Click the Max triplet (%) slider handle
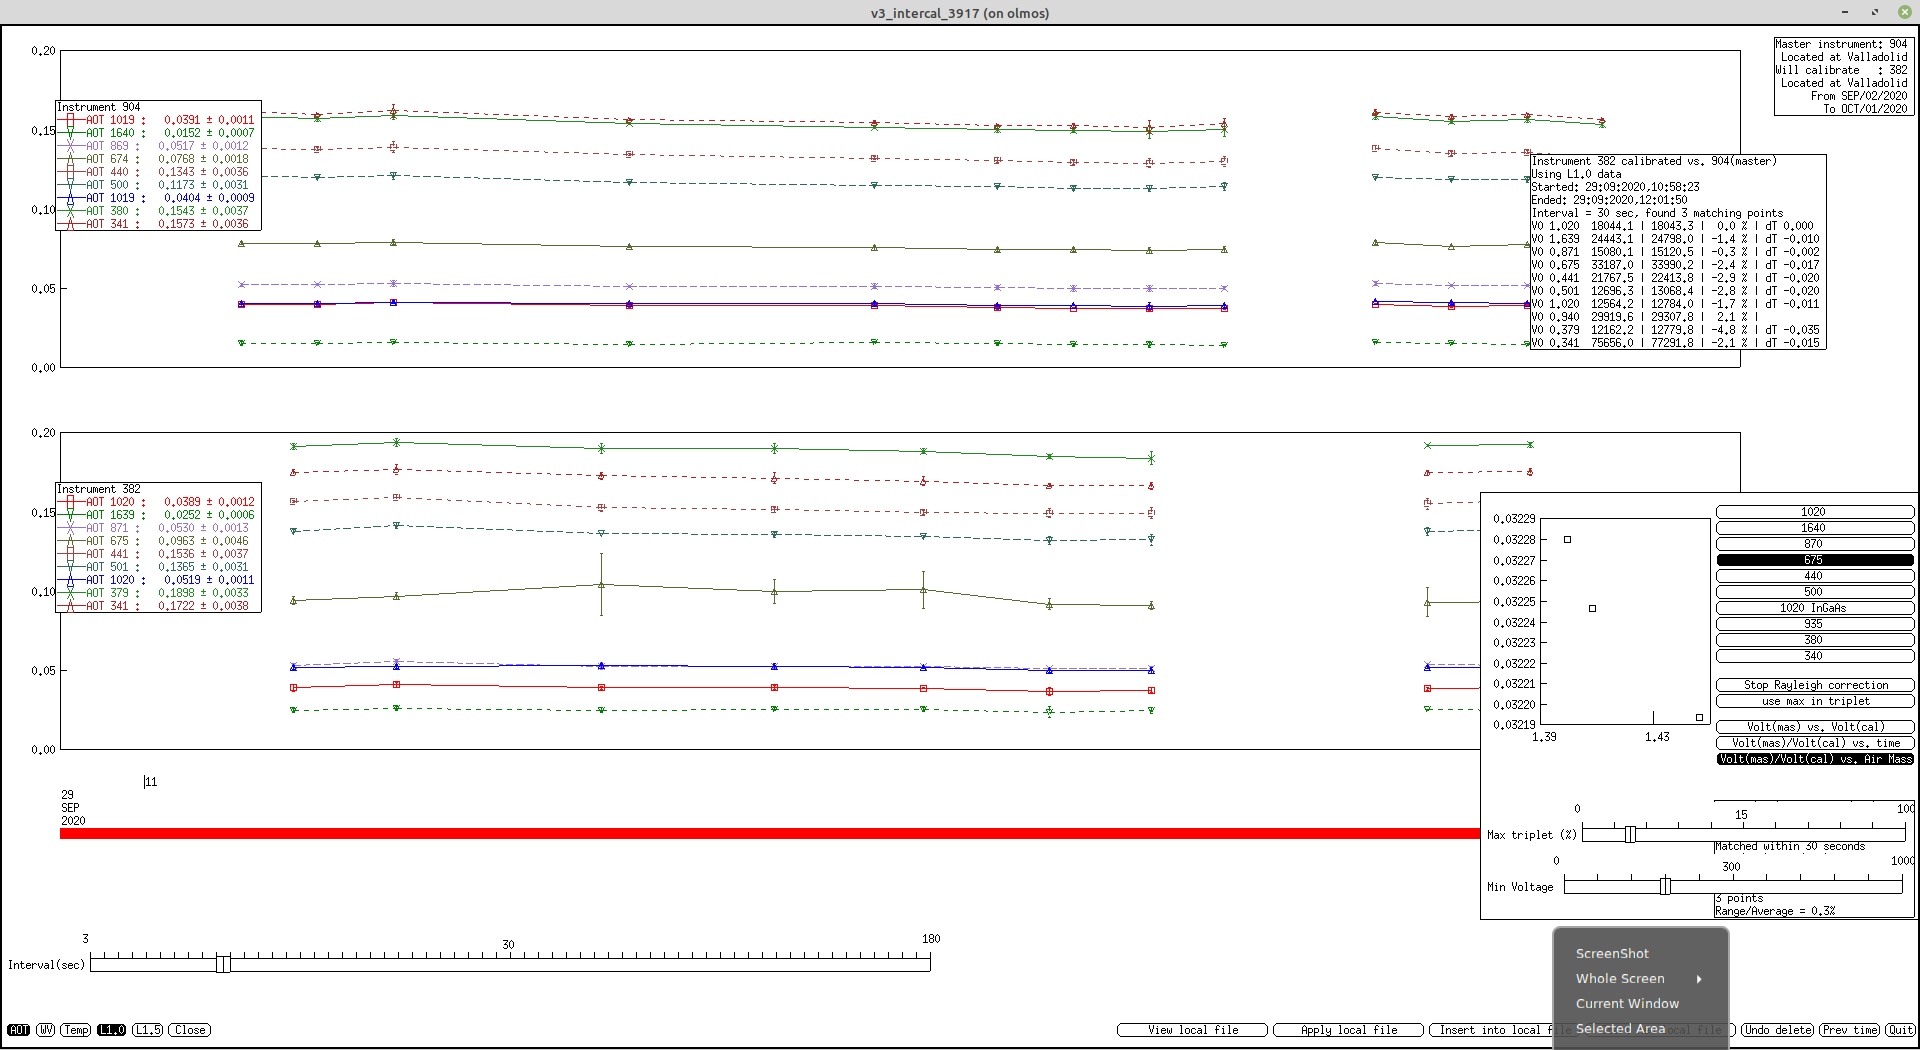The image size is (1920, 1050). click(1630, 834)
